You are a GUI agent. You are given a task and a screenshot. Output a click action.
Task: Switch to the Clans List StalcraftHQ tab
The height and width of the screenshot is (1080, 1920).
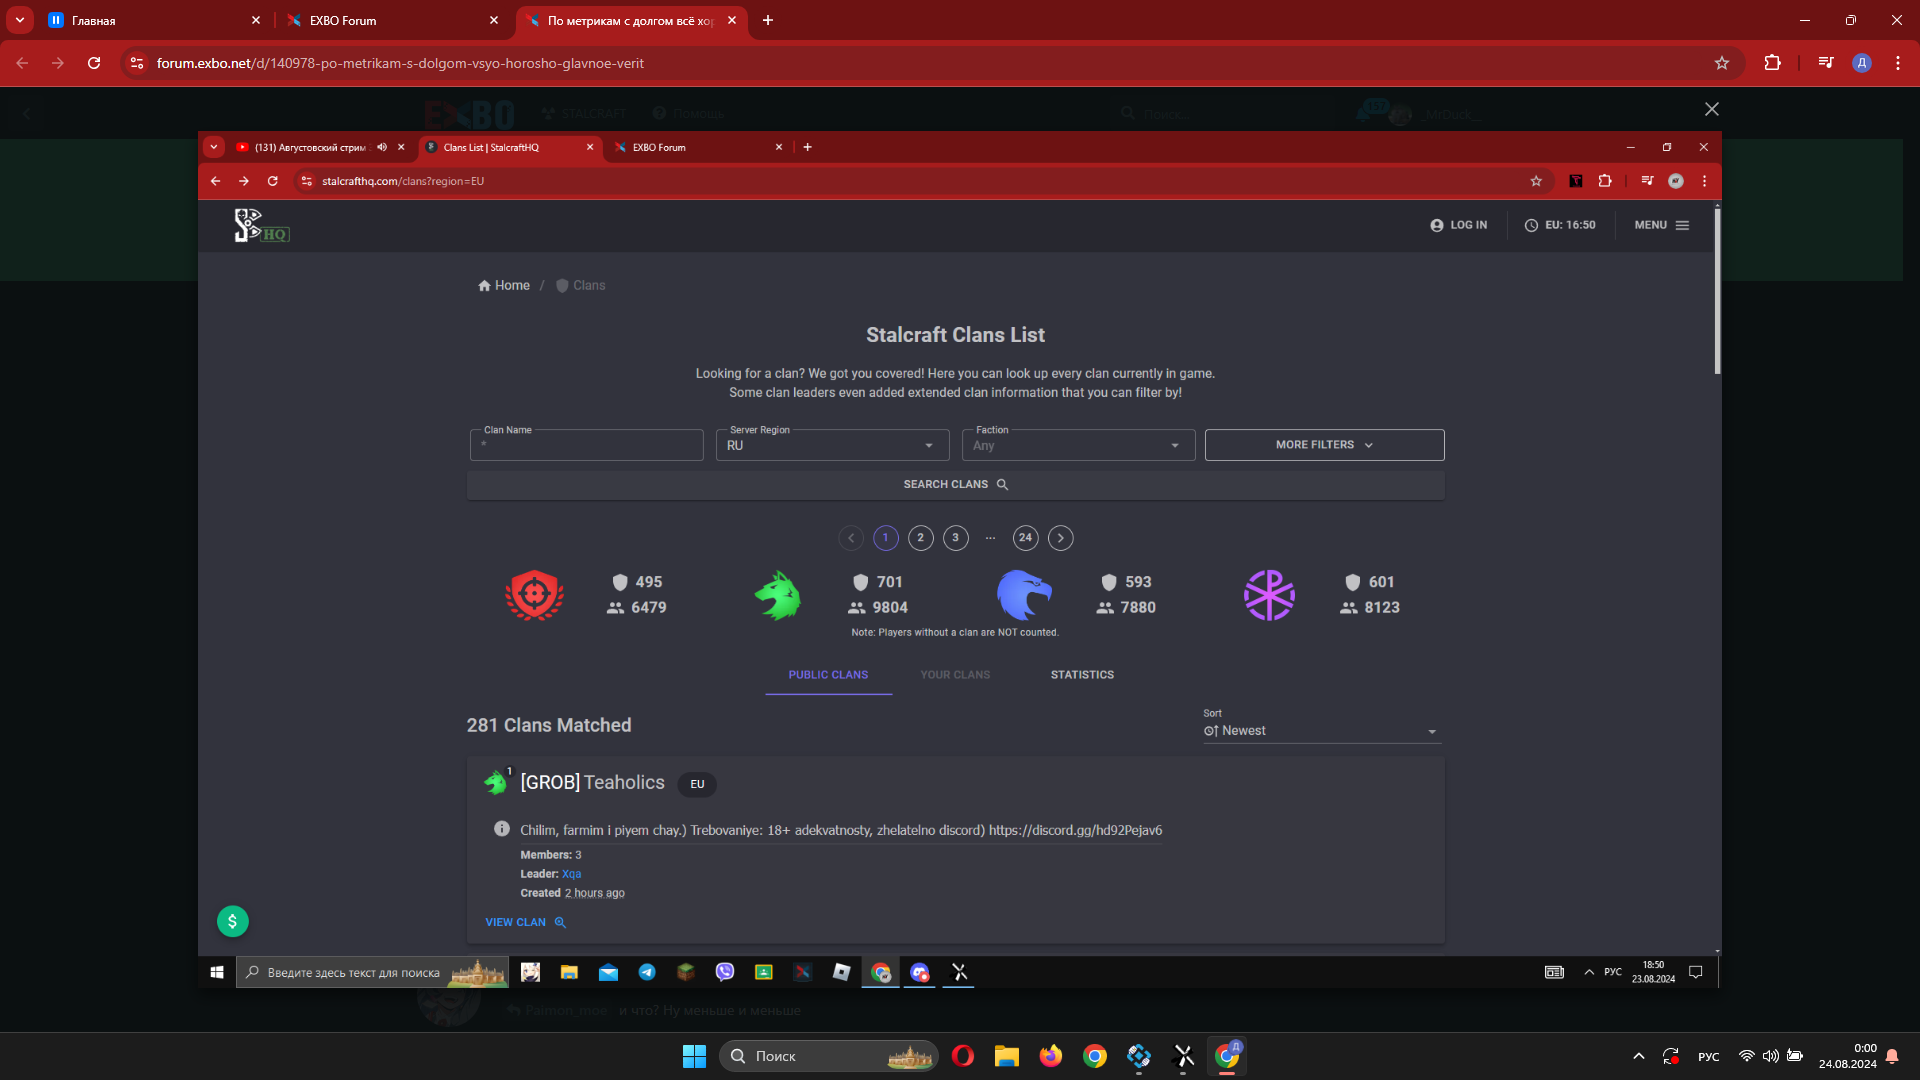coord(508,147)
